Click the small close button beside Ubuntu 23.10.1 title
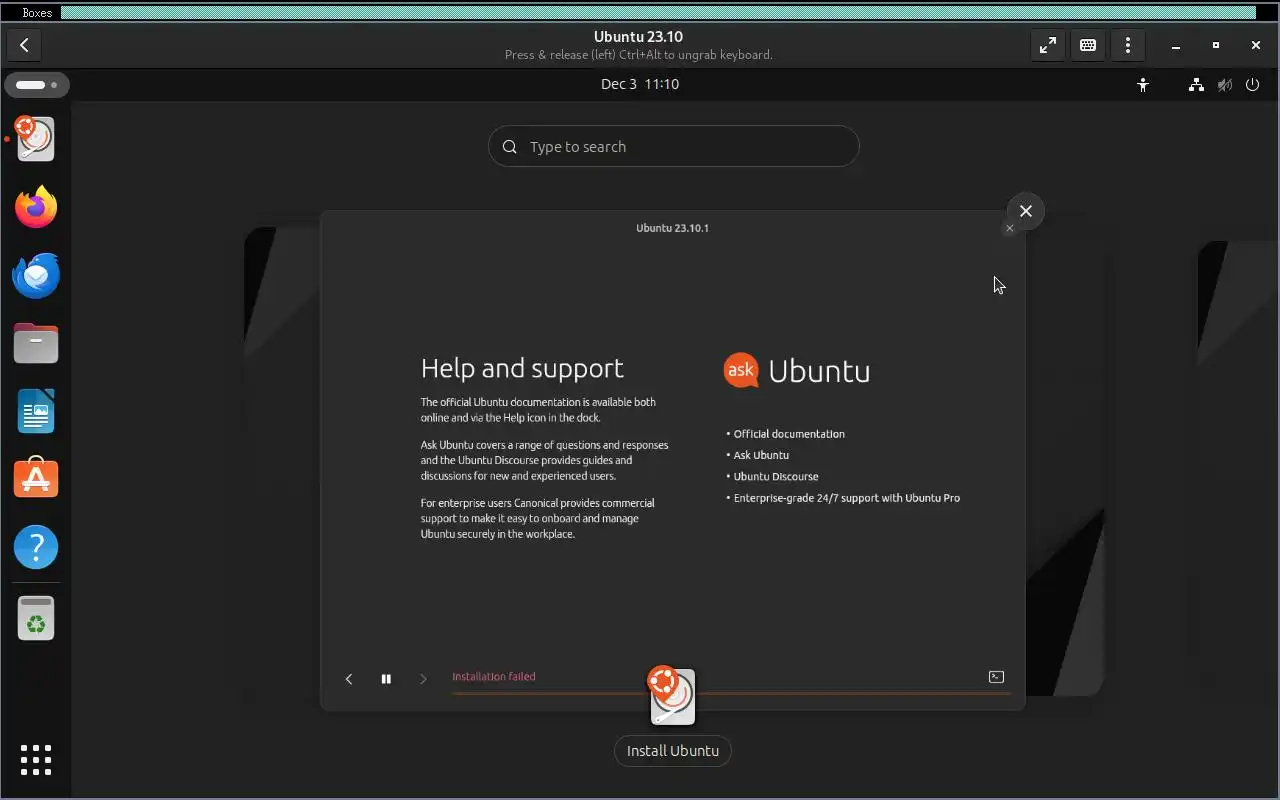 pyautogui.click(x=1009, y=228)
